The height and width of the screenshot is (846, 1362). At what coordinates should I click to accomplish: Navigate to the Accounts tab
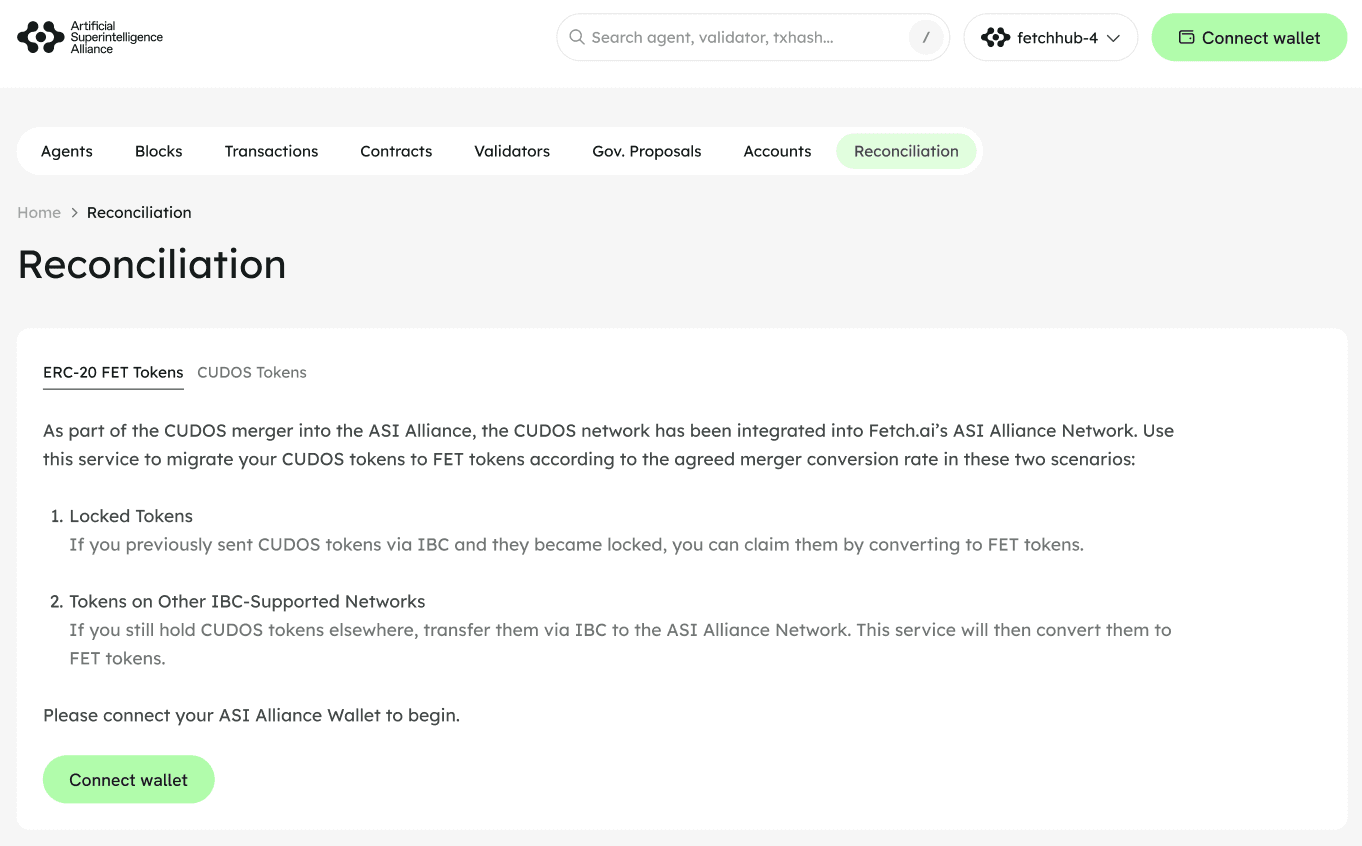(x=777, y=151)
